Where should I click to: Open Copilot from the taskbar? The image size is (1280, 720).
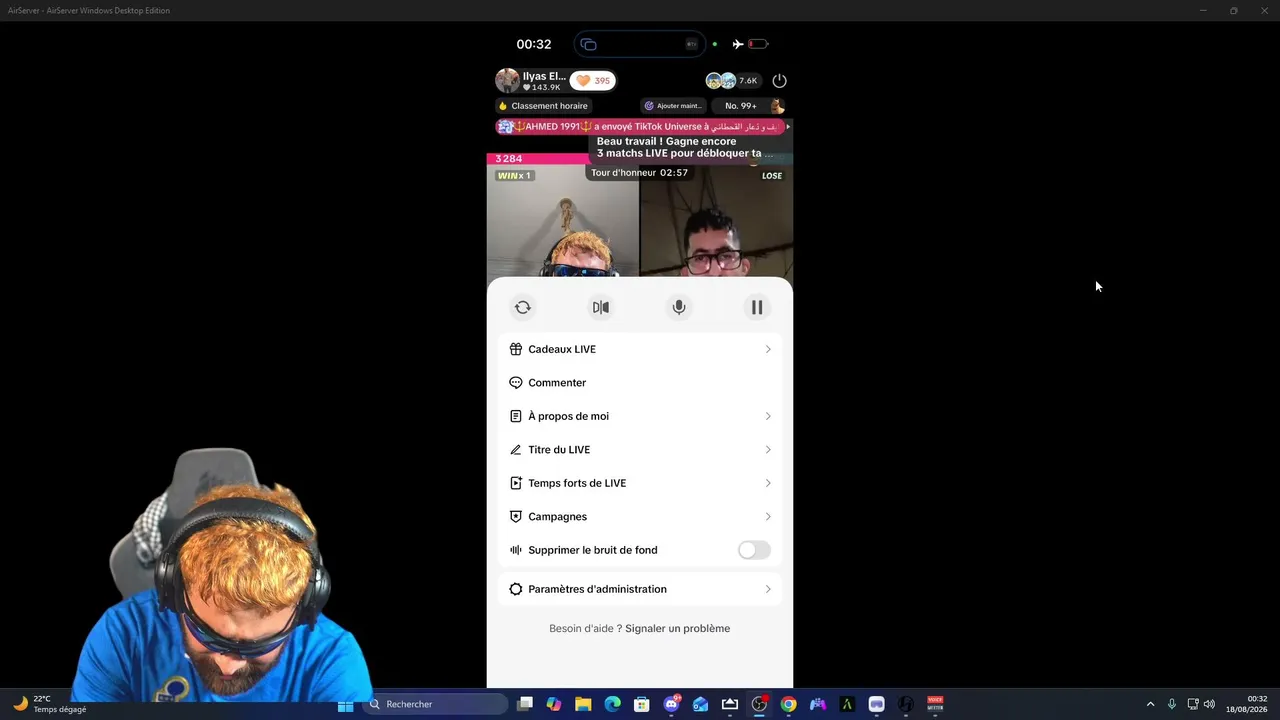point(554,704)
